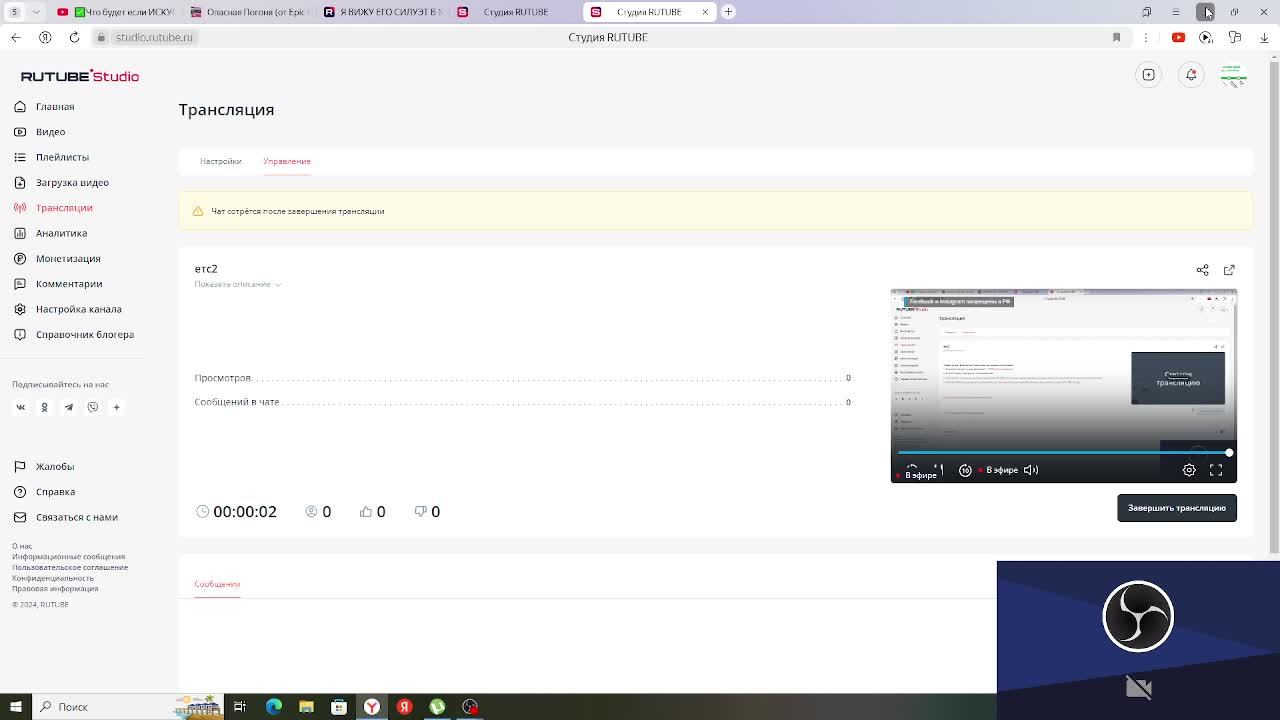Open the YouTube extension icon
Screen dimensions: 1280x720
[x=1178, y=37]
